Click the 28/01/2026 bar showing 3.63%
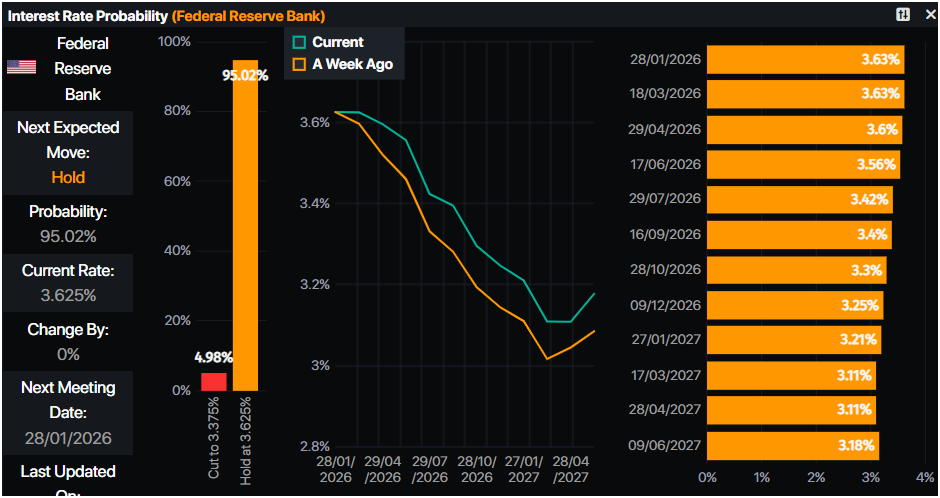 pyautogui.click(x=805, y=60)
